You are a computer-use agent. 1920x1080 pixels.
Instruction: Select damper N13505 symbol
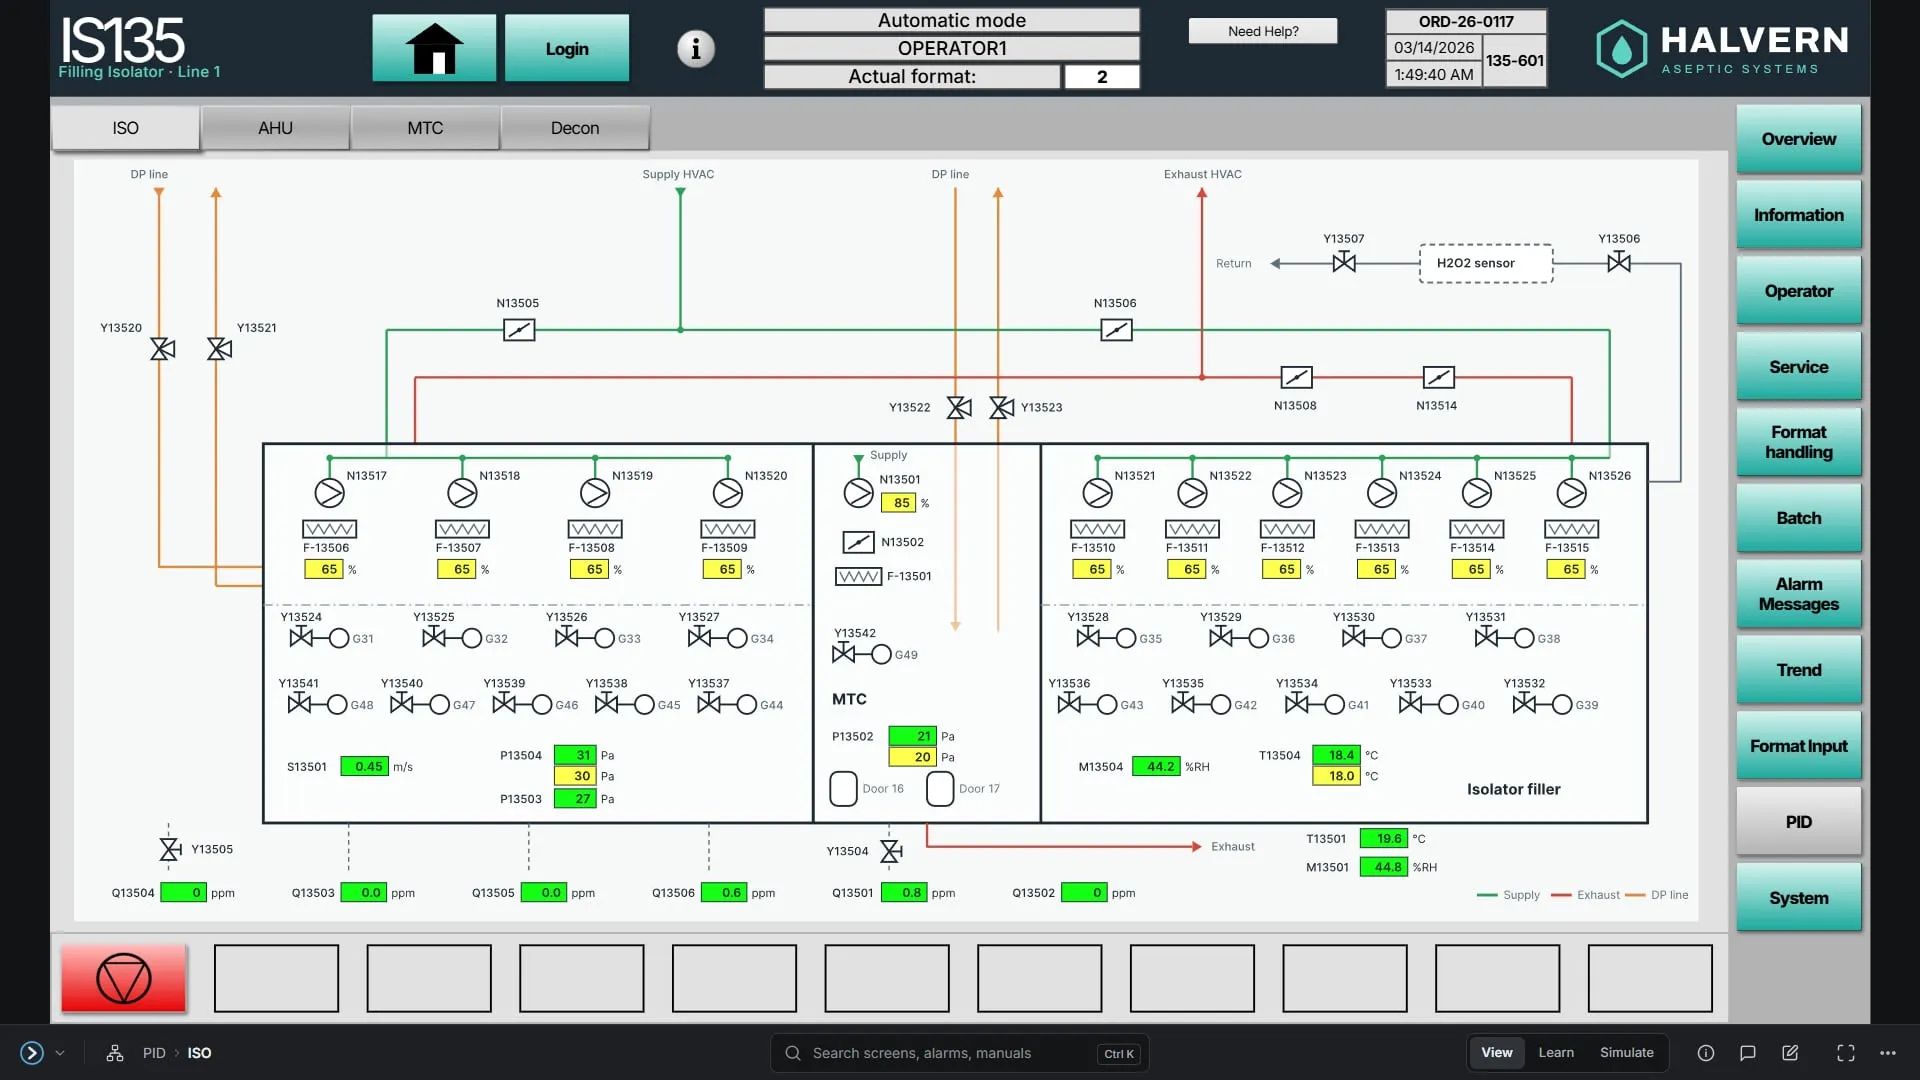pyautogui.click(x=519, y=330)
